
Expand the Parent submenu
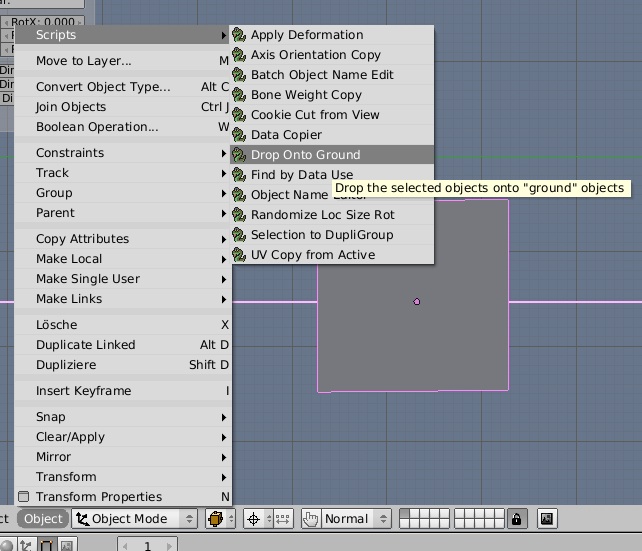click(x=123, y=213)
